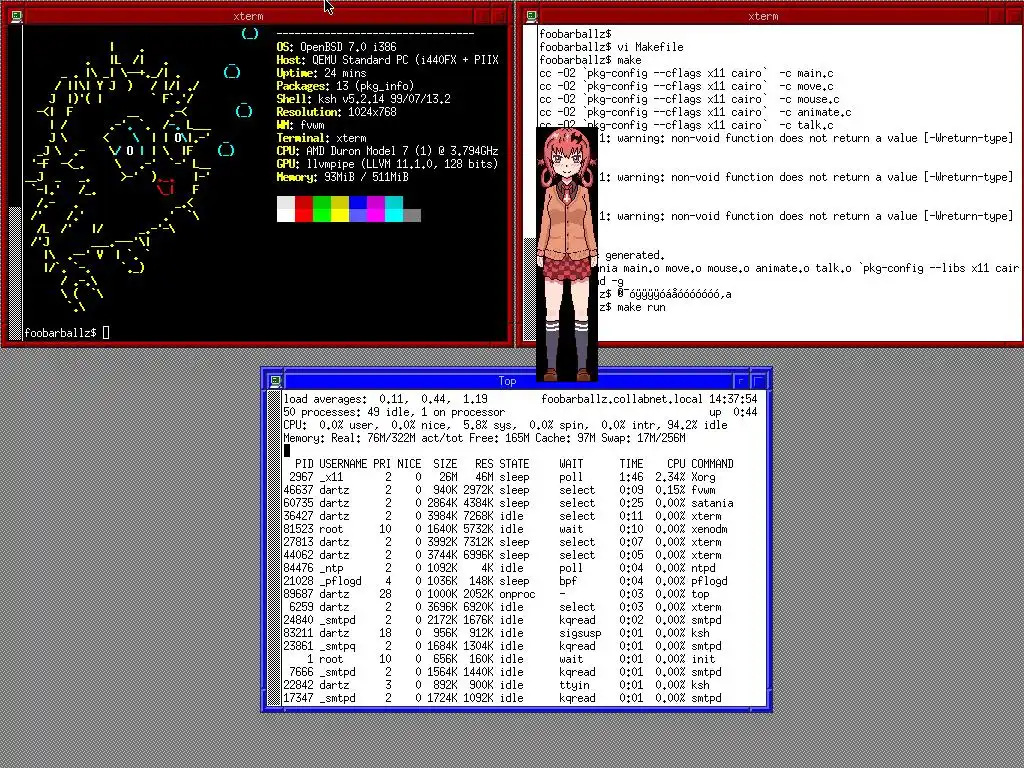Click the maximize button on the left xterm title bar
Screen dimensions: 1024x768
tap(499, 16)
